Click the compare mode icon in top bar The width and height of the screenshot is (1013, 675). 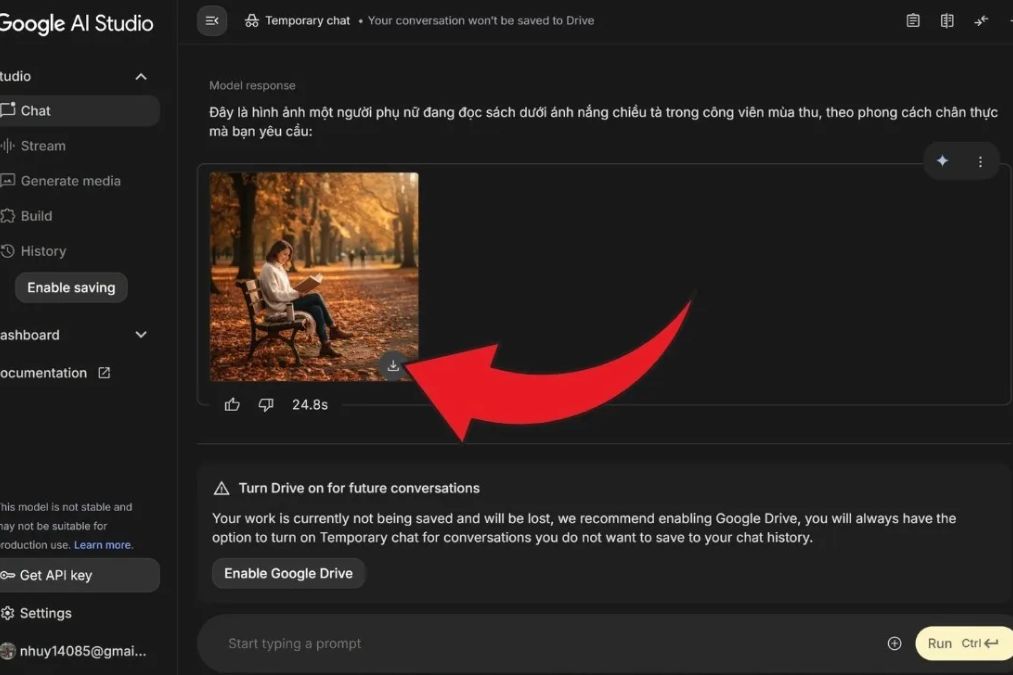947,20
